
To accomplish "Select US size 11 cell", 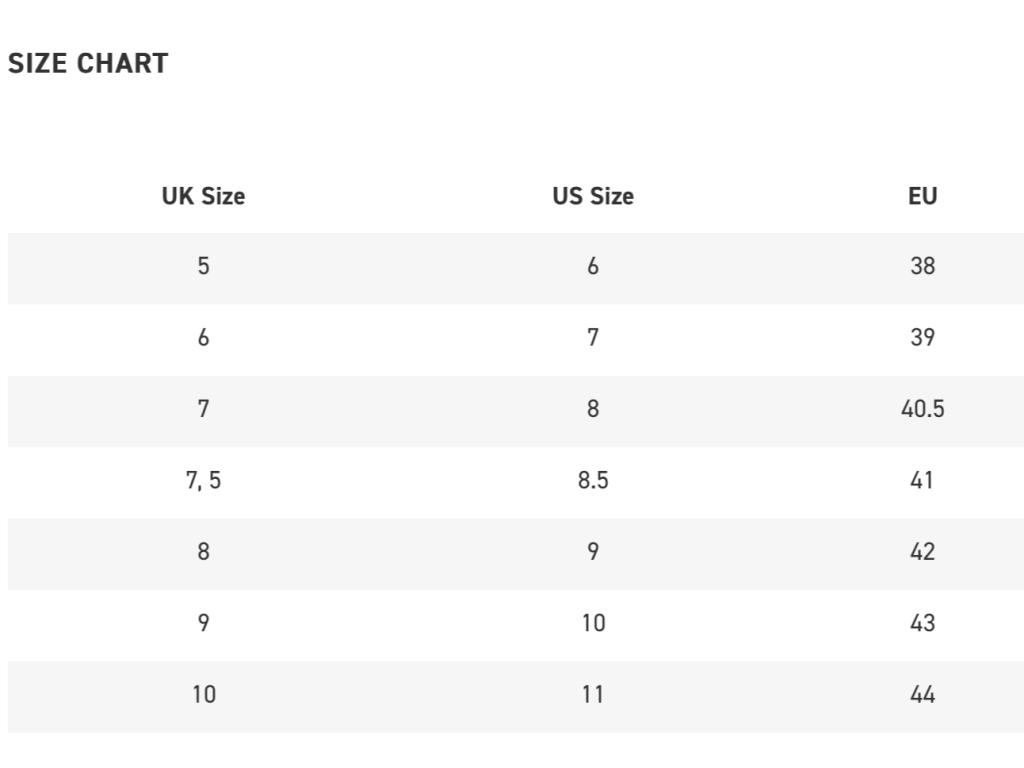I will tap(593, 694).
